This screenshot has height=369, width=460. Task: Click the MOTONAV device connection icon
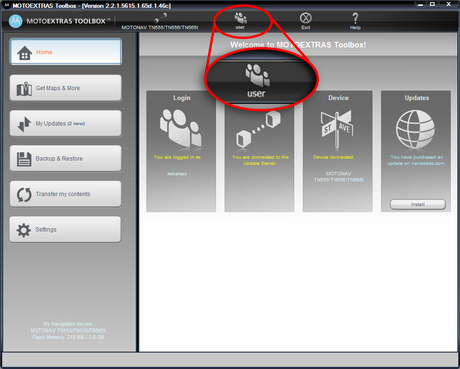point(160,18)
